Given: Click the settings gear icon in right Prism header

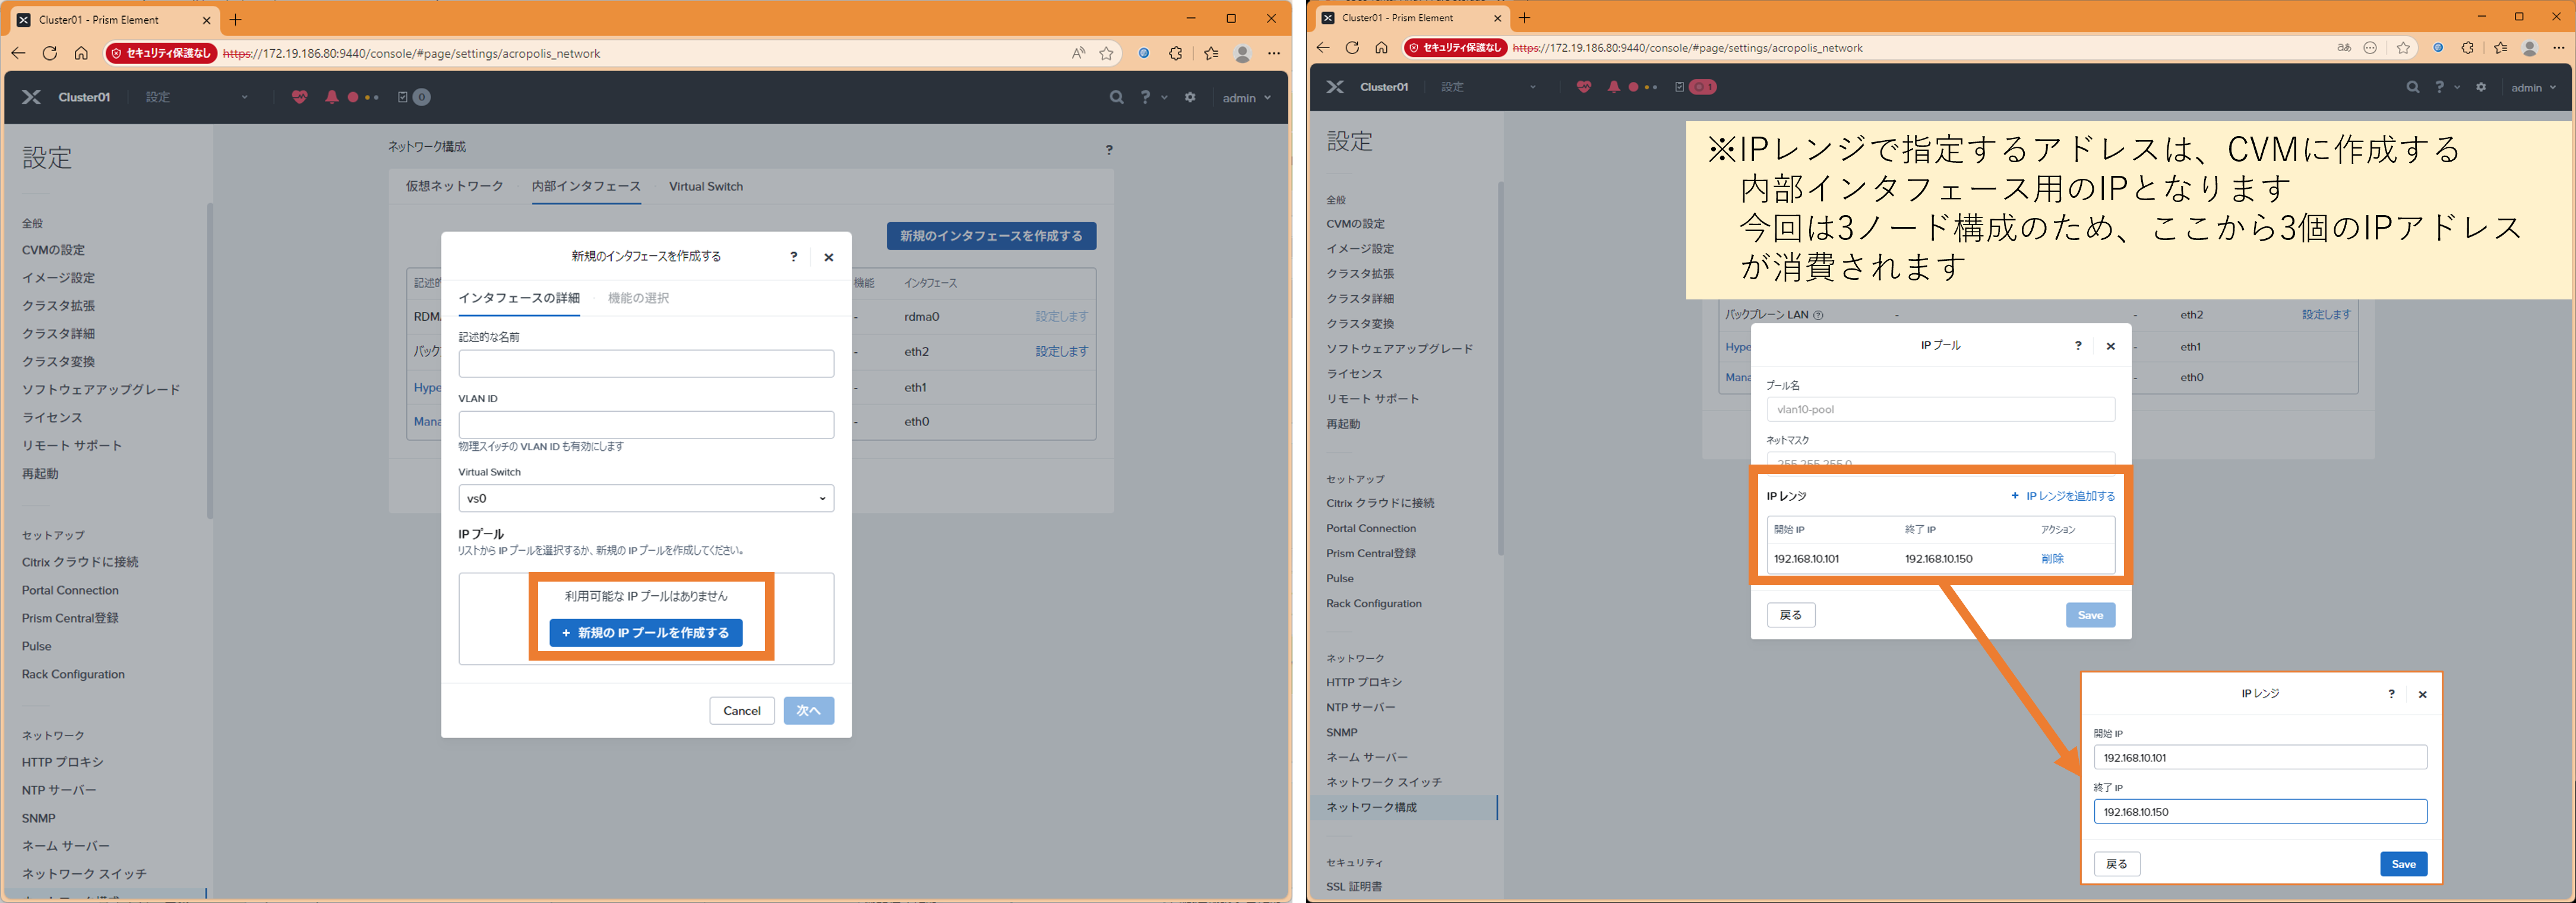Looking at the screenshot, I should coord(2480,87).
